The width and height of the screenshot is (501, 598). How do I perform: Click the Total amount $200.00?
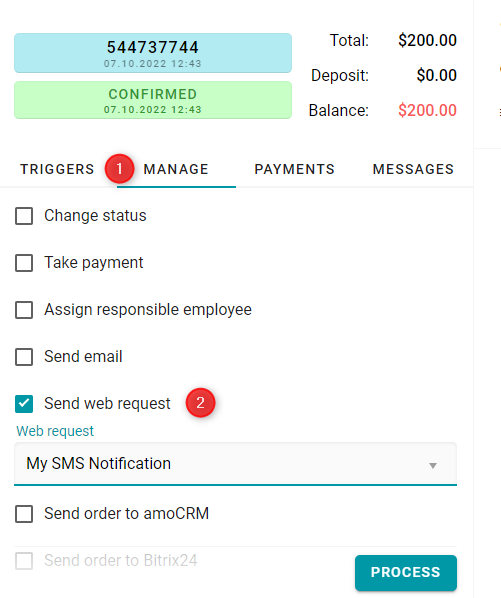[427, 40]
